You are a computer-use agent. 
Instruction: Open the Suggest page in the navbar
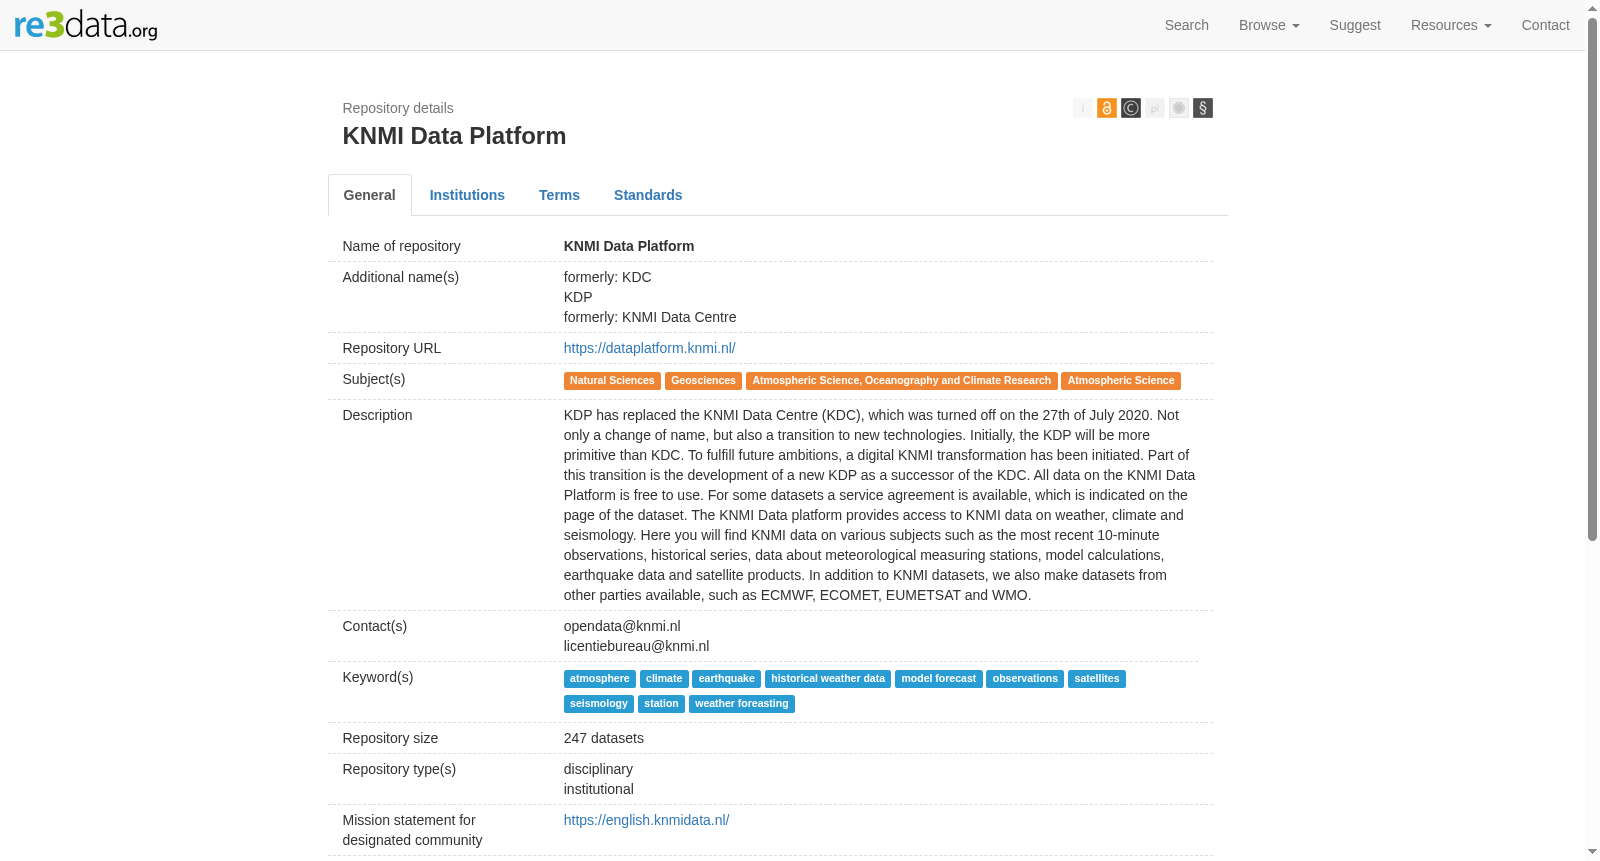coord(1355,25)
